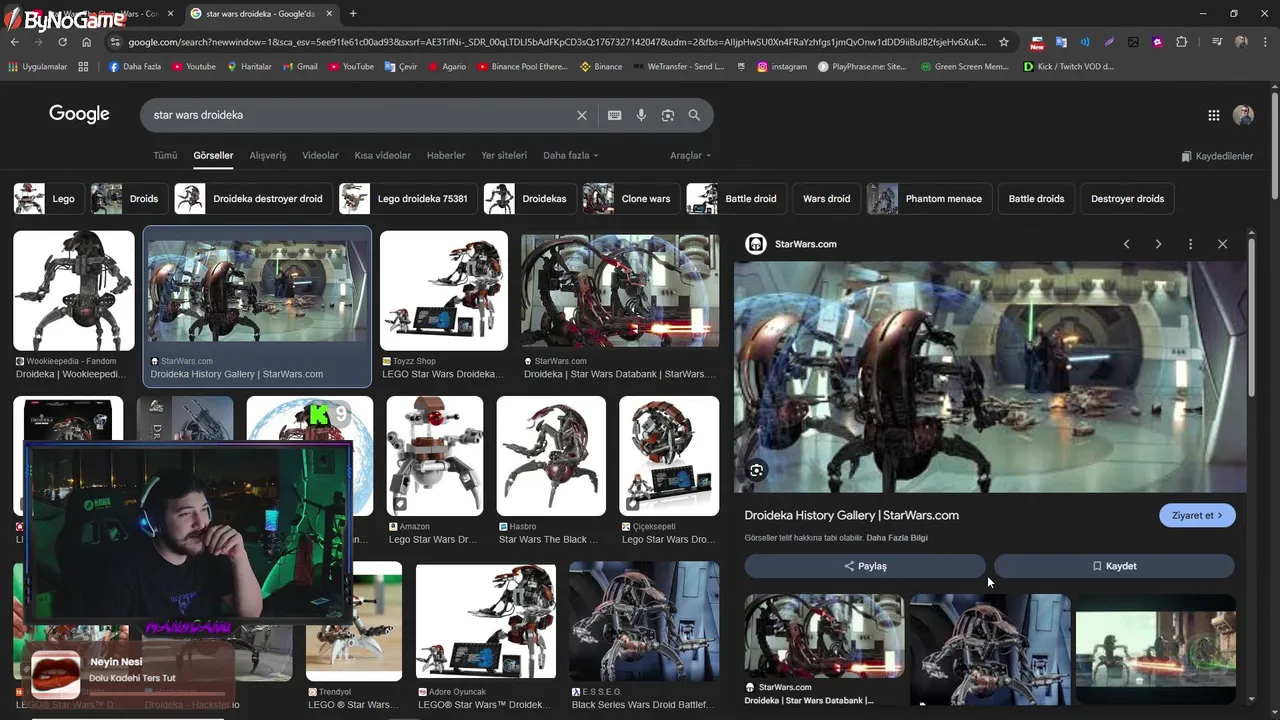Go to next image in preview panel
Image resolution: width=1280 pixels, height=720 pixels.
tap(1159, 244)
